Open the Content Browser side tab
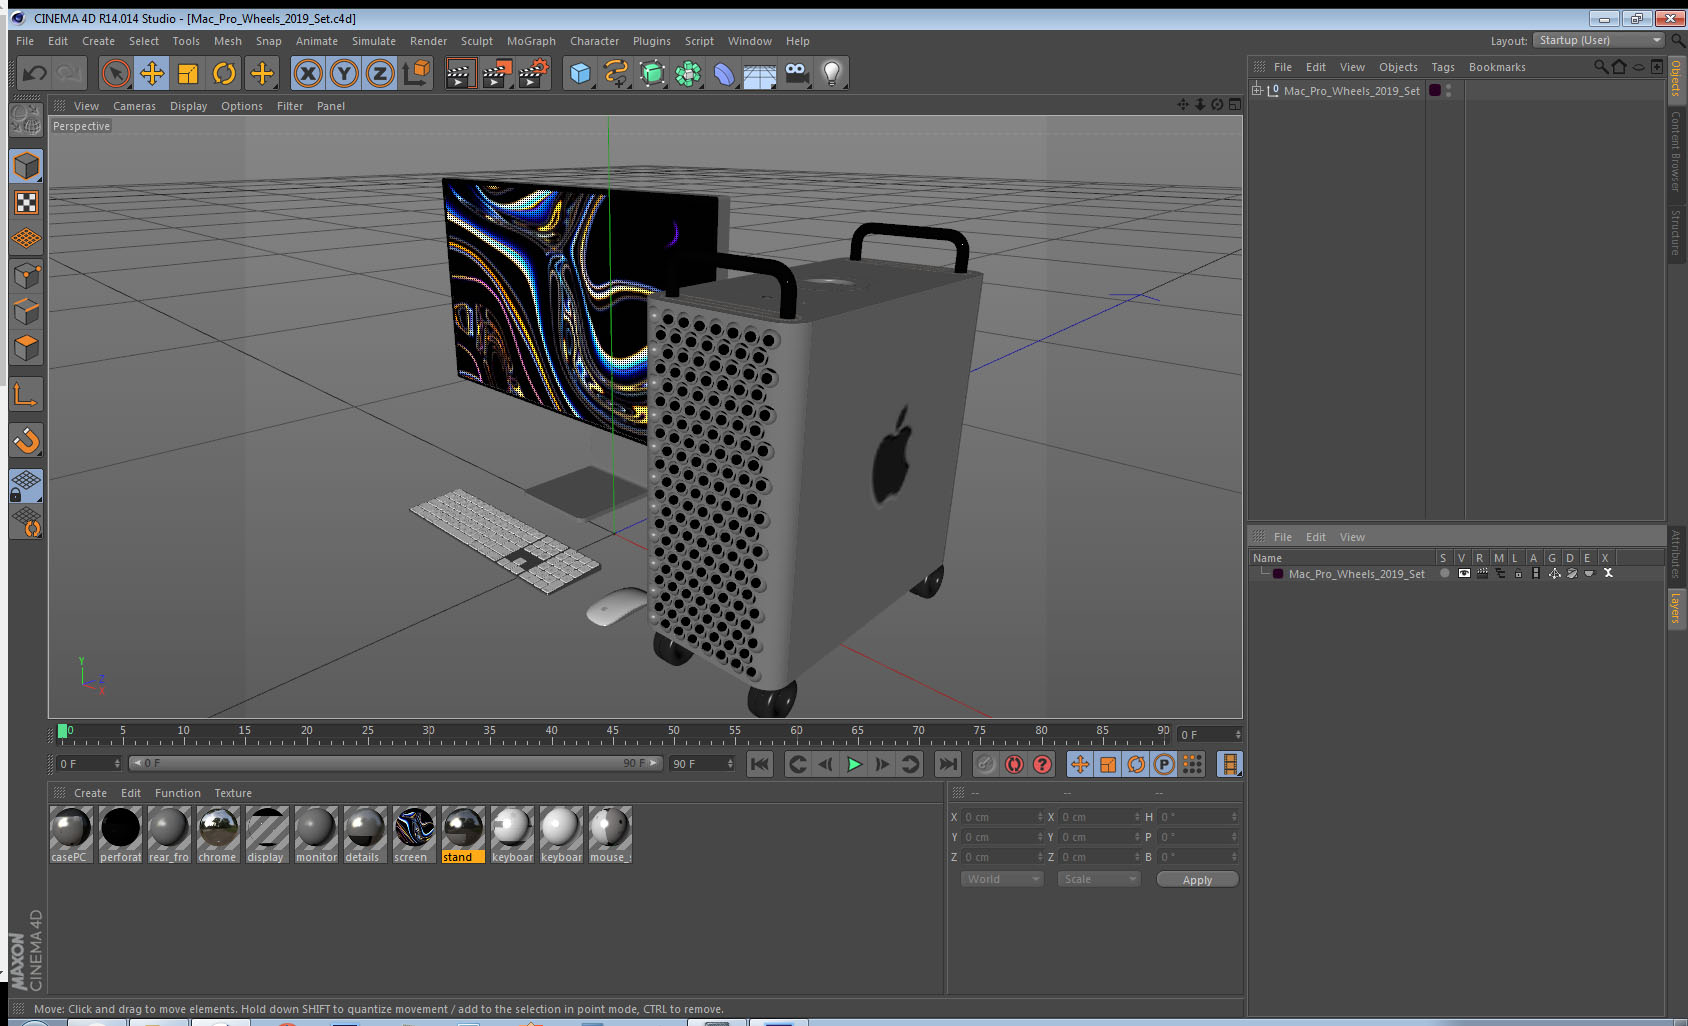 click(x=1676, y=151)
